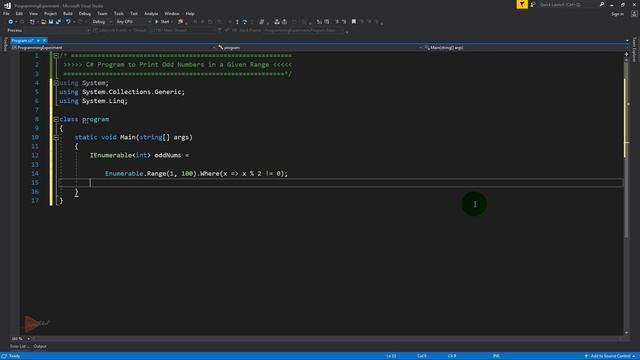Open the Analyze menu
This screenshot has width=640, height=360.
[151, 13]
